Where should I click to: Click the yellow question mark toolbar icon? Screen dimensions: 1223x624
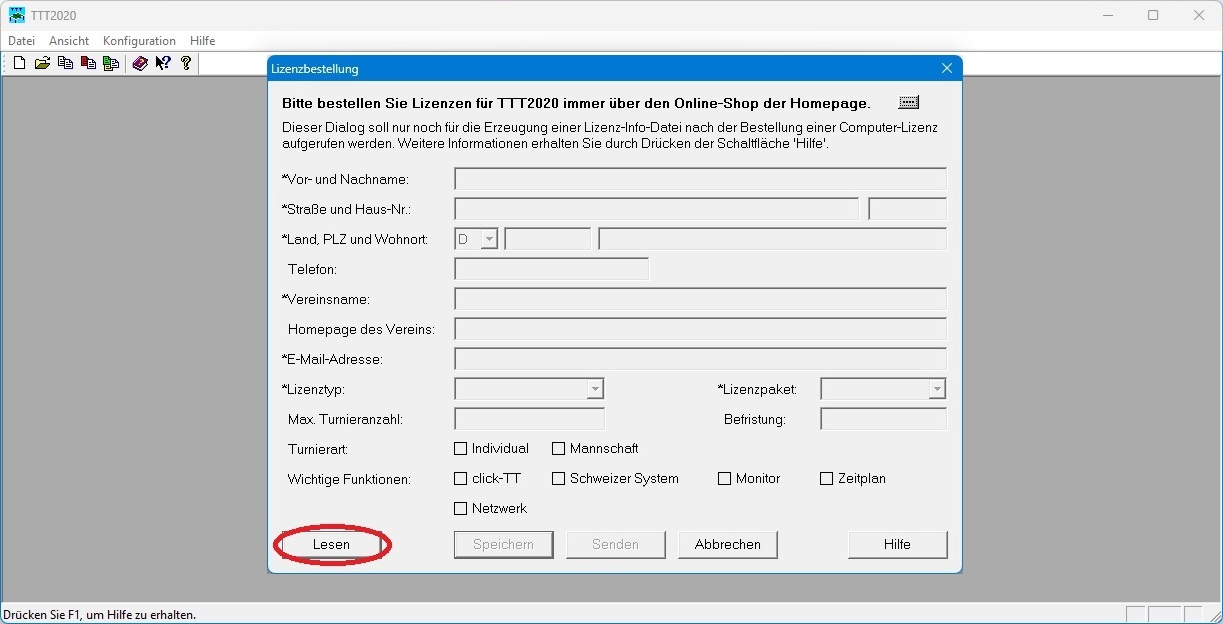186,63
